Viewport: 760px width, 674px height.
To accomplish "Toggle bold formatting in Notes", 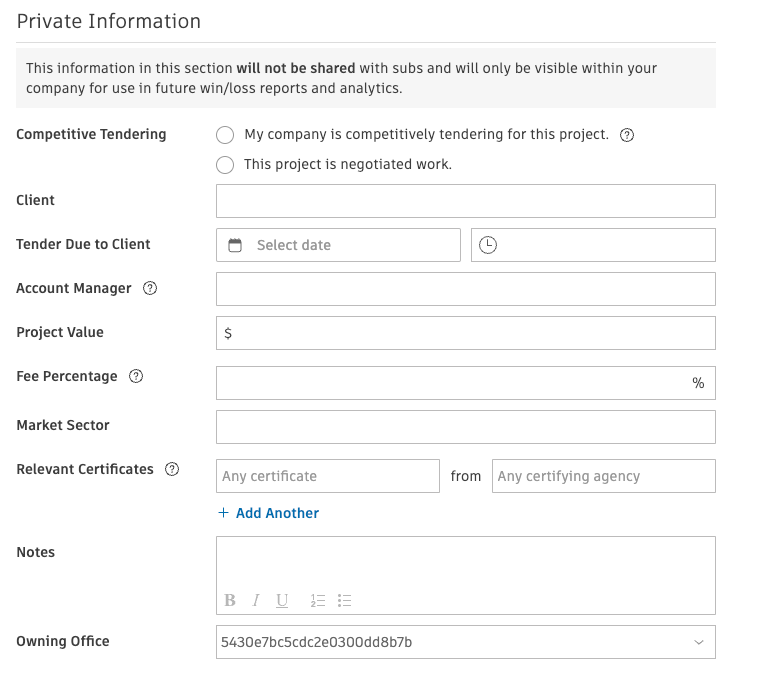I will 230,600.
